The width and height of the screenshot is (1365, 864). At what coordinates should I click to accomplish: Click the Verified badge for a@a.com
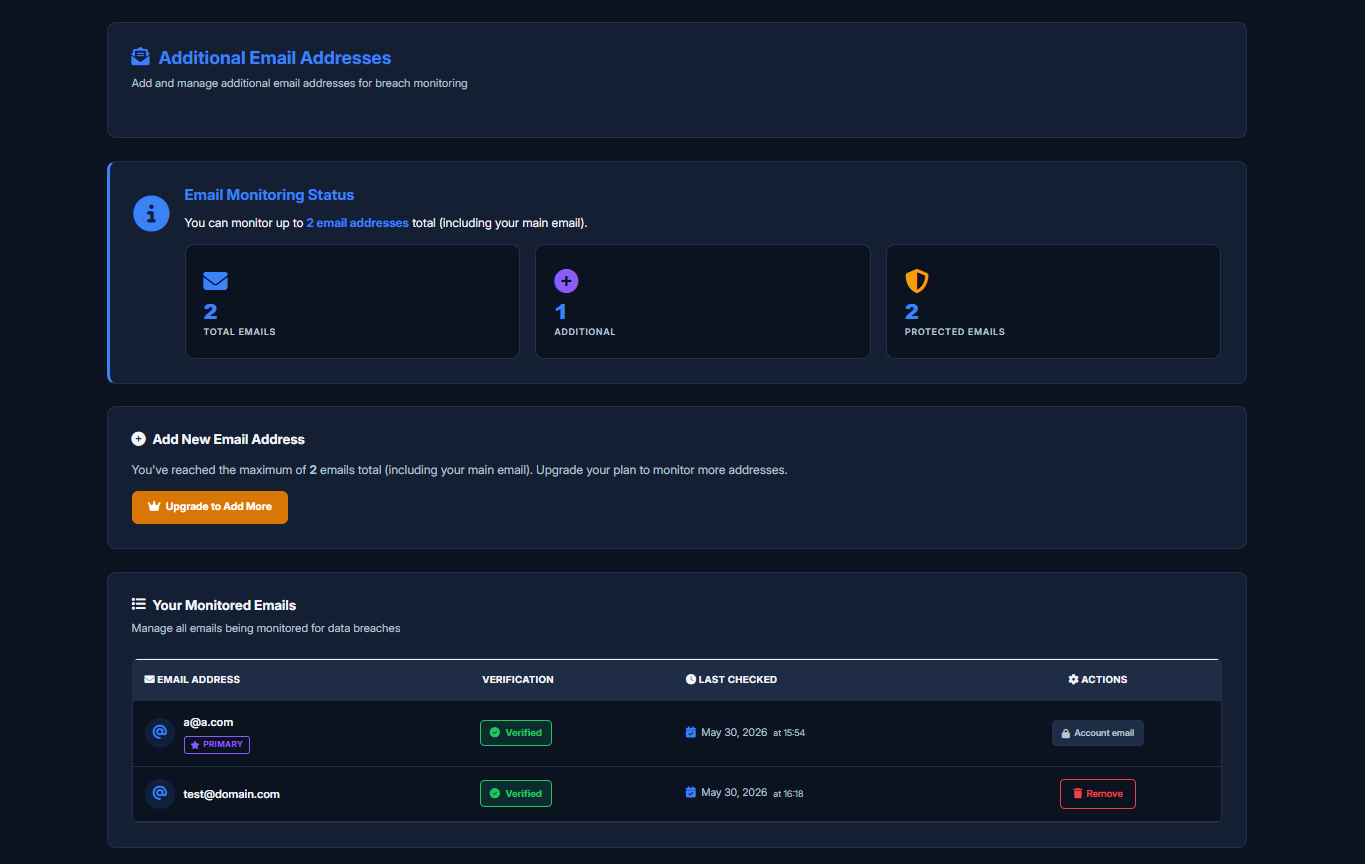pos(516,733)
